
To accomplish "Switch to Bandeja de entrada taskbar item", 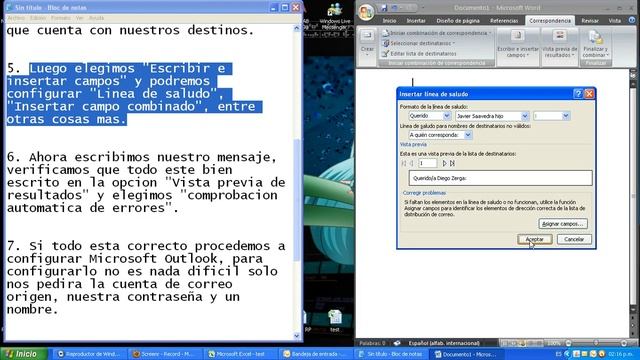I will point(315,354).
